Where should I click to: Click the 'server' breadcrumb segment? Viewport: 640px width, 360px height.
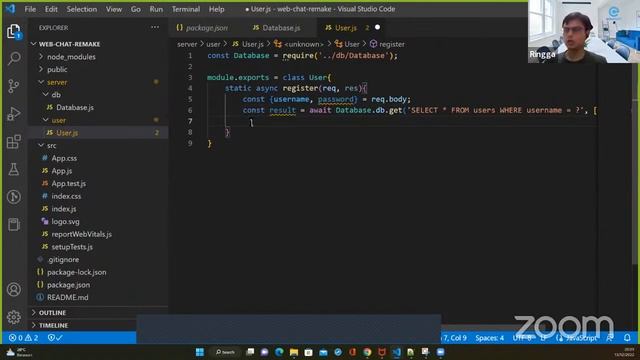click(x=187, y=44)
